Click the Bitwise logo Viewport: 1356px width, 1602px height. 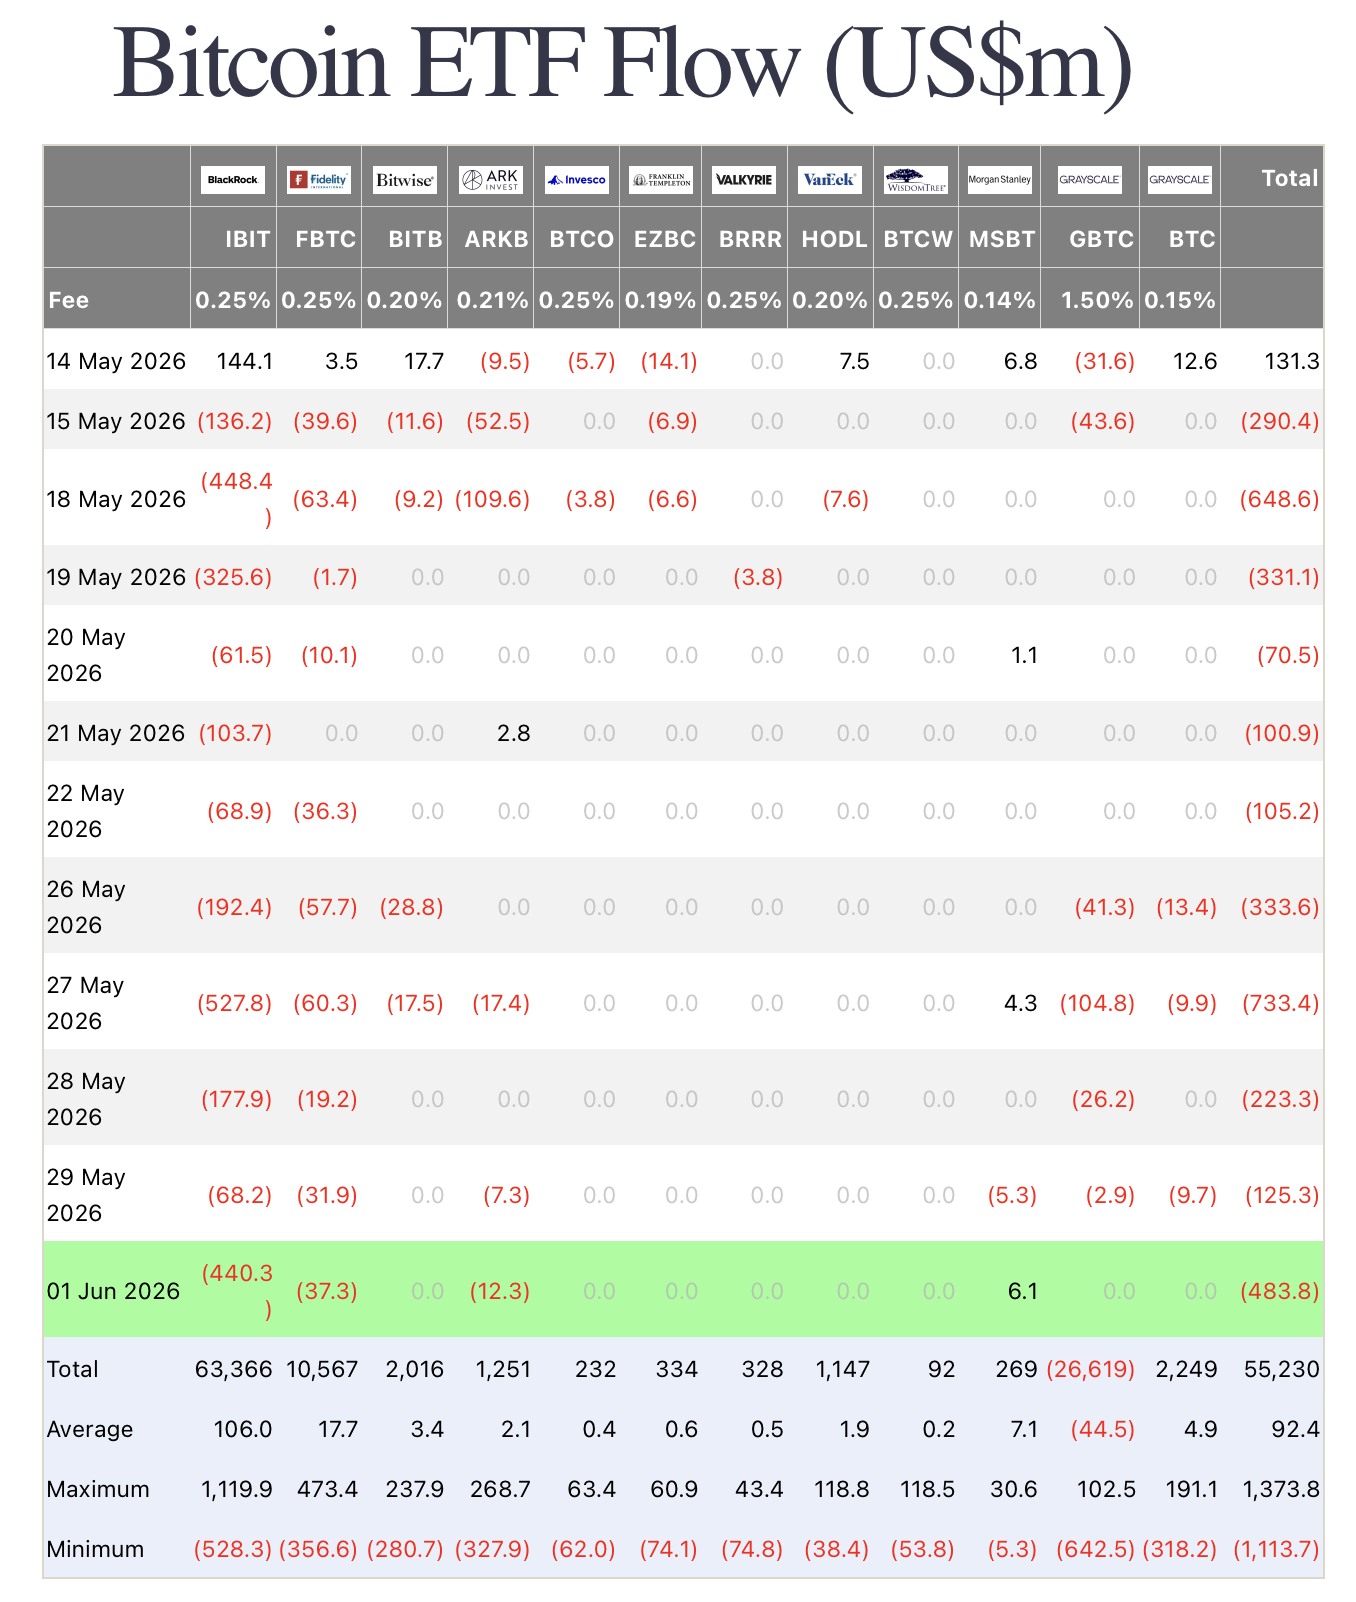[x=405, y=180]
